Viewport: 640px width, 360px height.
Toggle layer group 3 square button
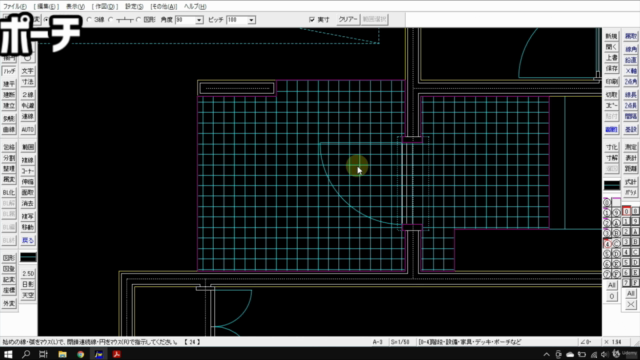coord(626,242)
